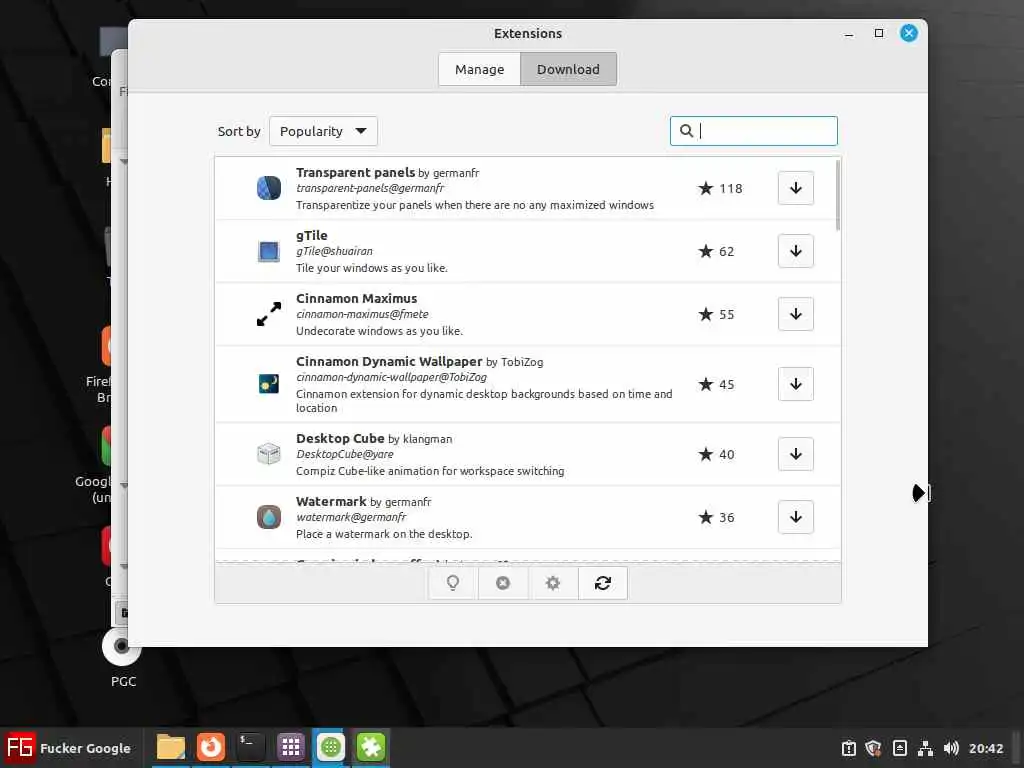Click the extensions search field
Image resolution: width=1024 pixels, height=768 pixels.
(x=754, y=131)
